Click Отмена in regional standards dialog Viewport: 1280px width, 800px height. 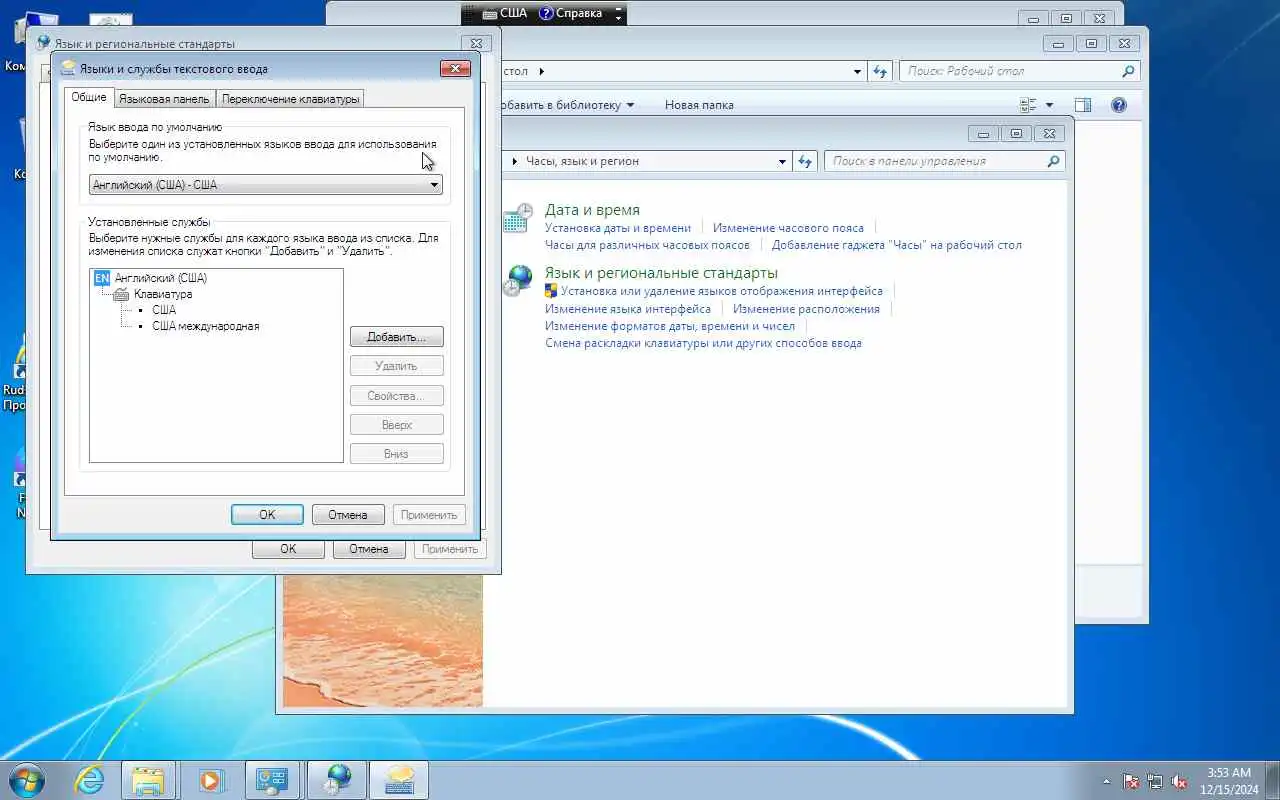pyautogui.click(x=369, y=549)
